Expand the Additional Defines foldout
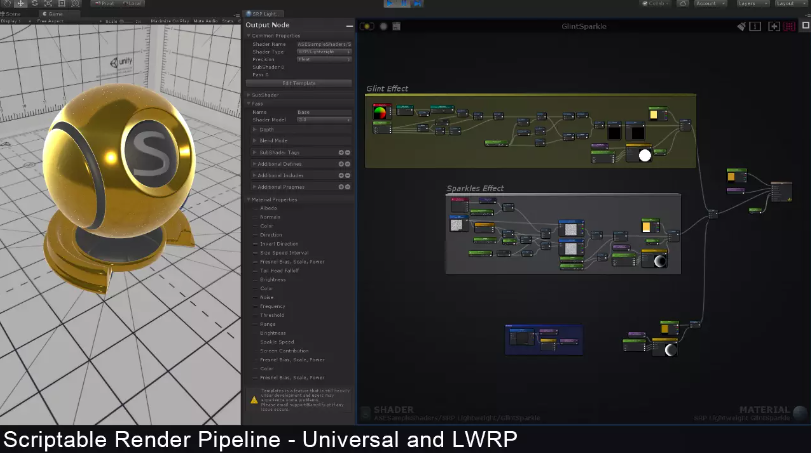The width and height of the screenshot is (811, 453). [254, 164]
